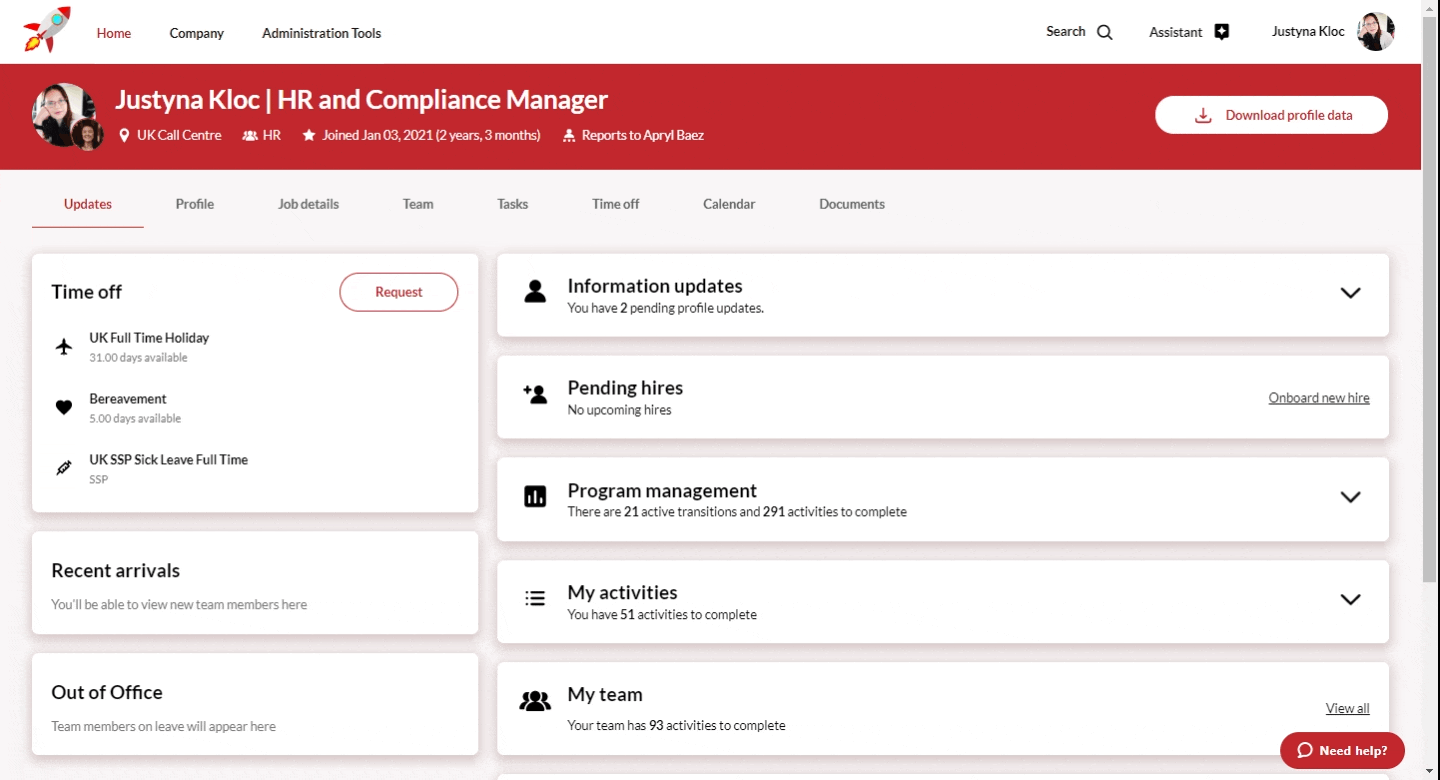This screenshot has width=1440, height=780.
Task: Open the Administration Tools menu
Action: [321, 33]
